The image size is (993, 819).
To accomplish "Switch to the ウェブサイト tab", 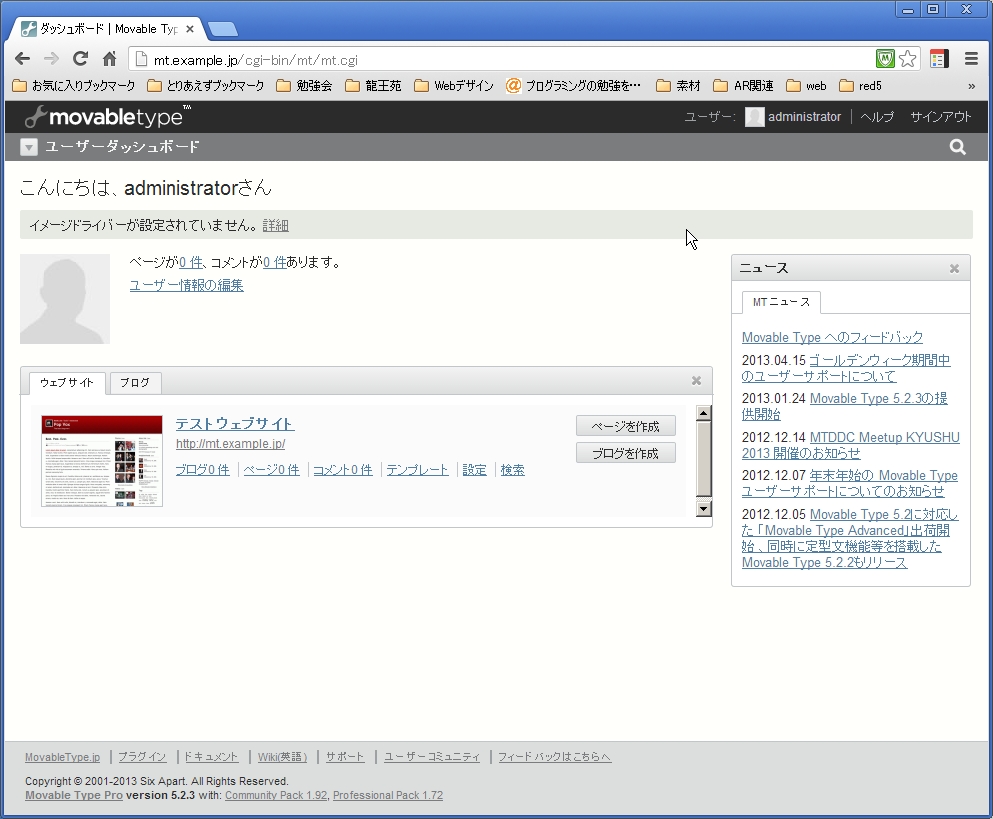I will click(67, 383).
